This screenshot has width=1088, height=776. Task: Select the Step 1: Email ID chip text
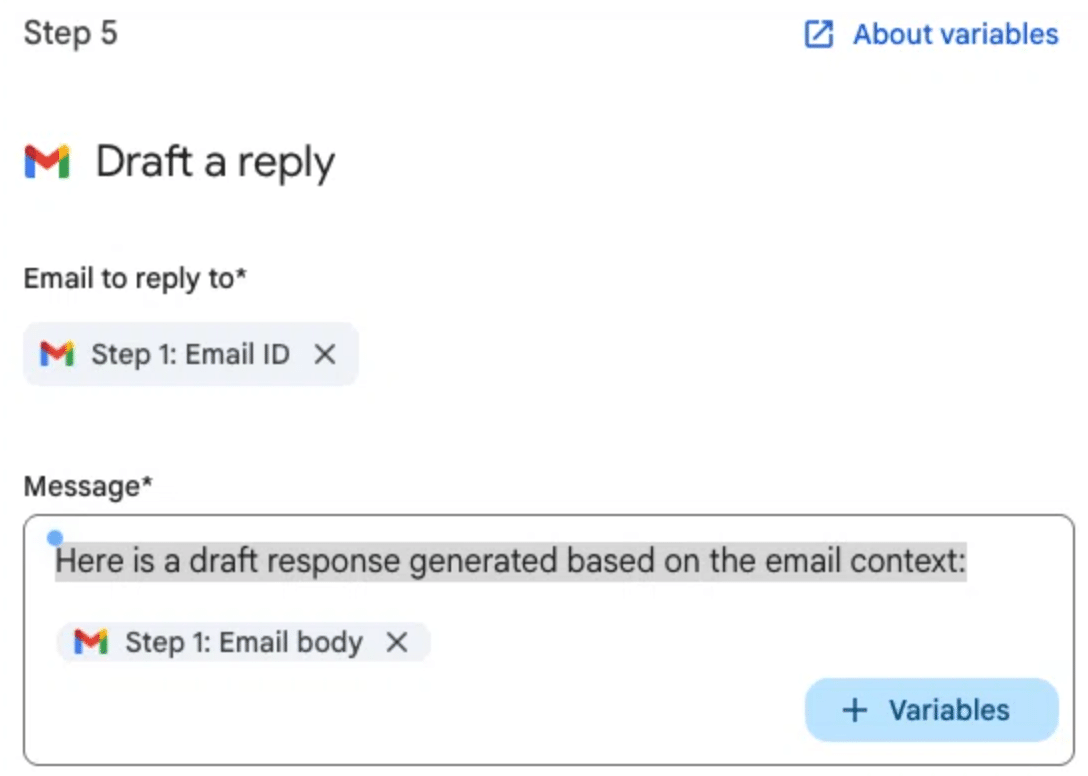click(x=190, y=354)
